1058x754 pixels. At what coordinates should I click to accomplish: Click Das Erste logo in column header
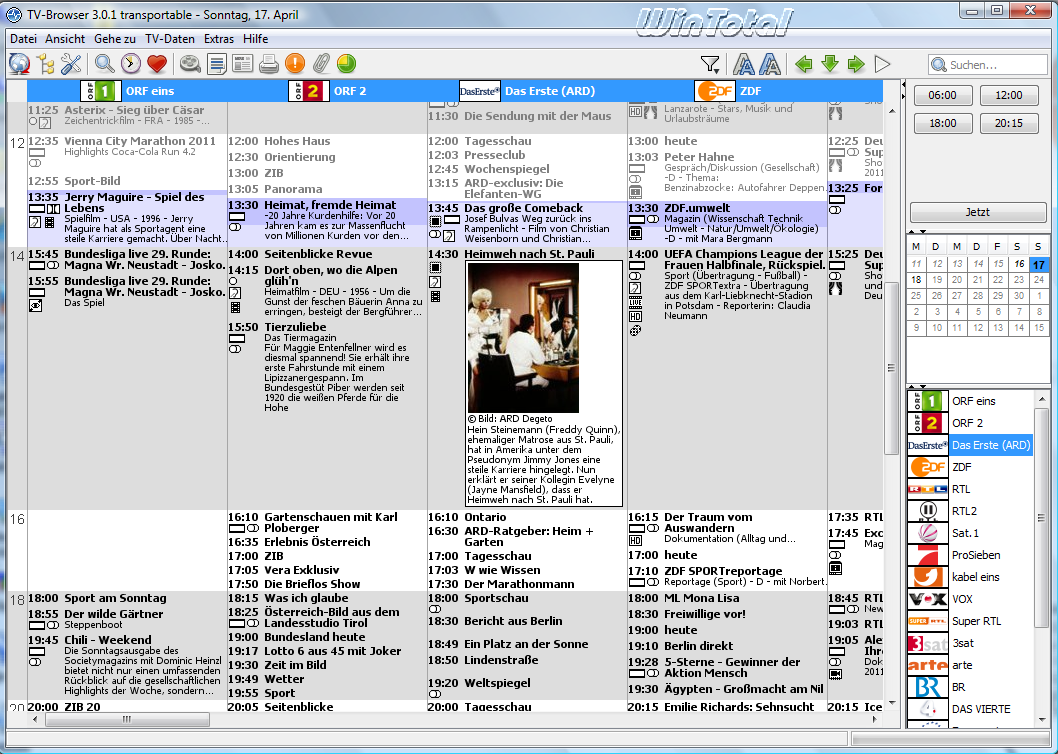(480, 91)
